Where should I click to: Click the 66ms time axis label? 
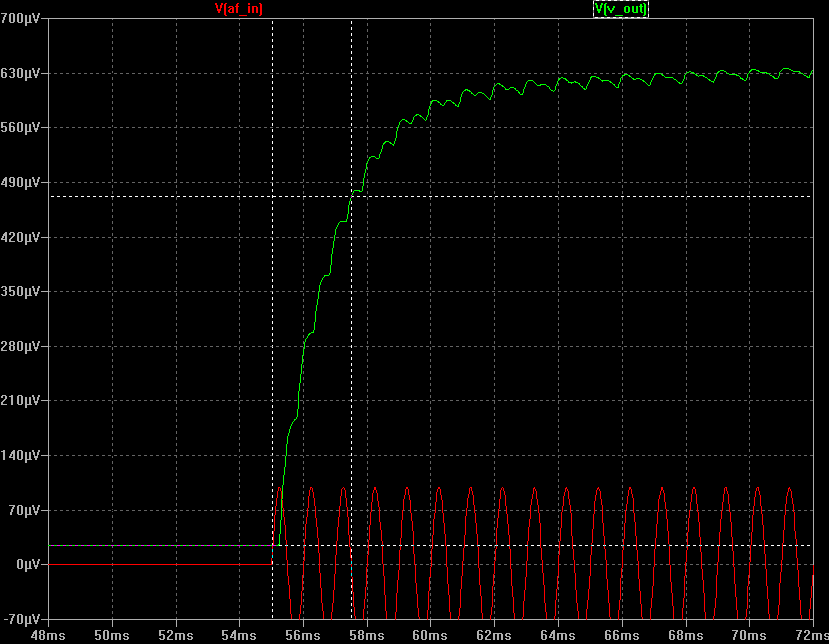(x=621, y=635)
